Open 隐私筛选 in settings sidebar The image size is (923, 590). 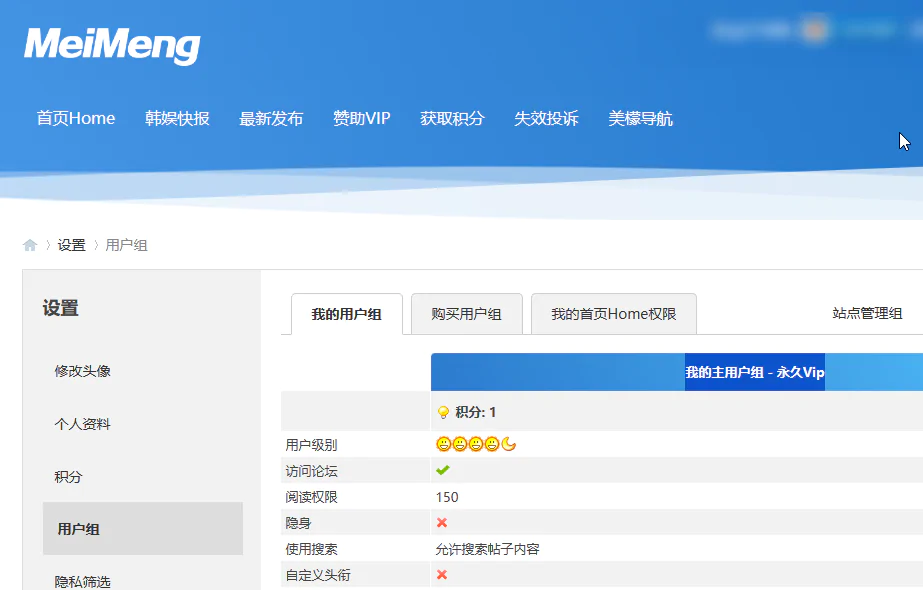pyautogui.click(x=82, y=582)
